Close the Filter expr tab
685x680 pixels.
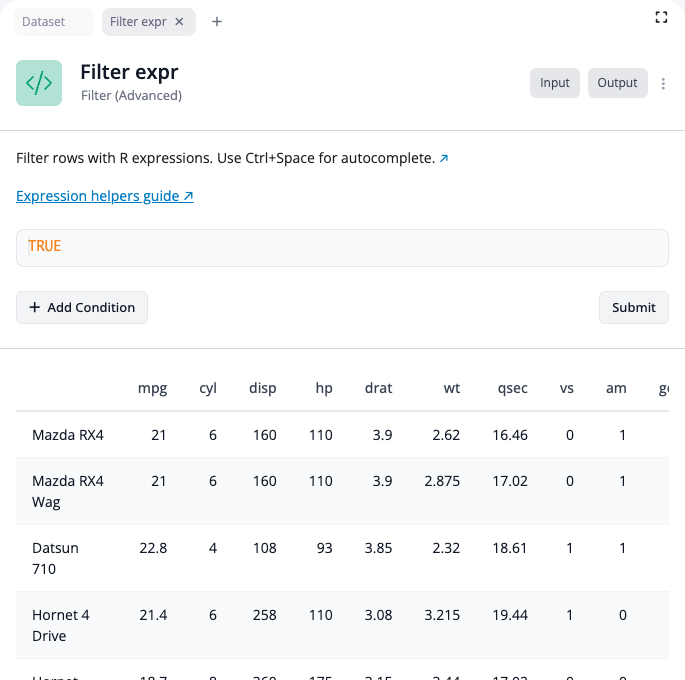click(x=179, y=22)
